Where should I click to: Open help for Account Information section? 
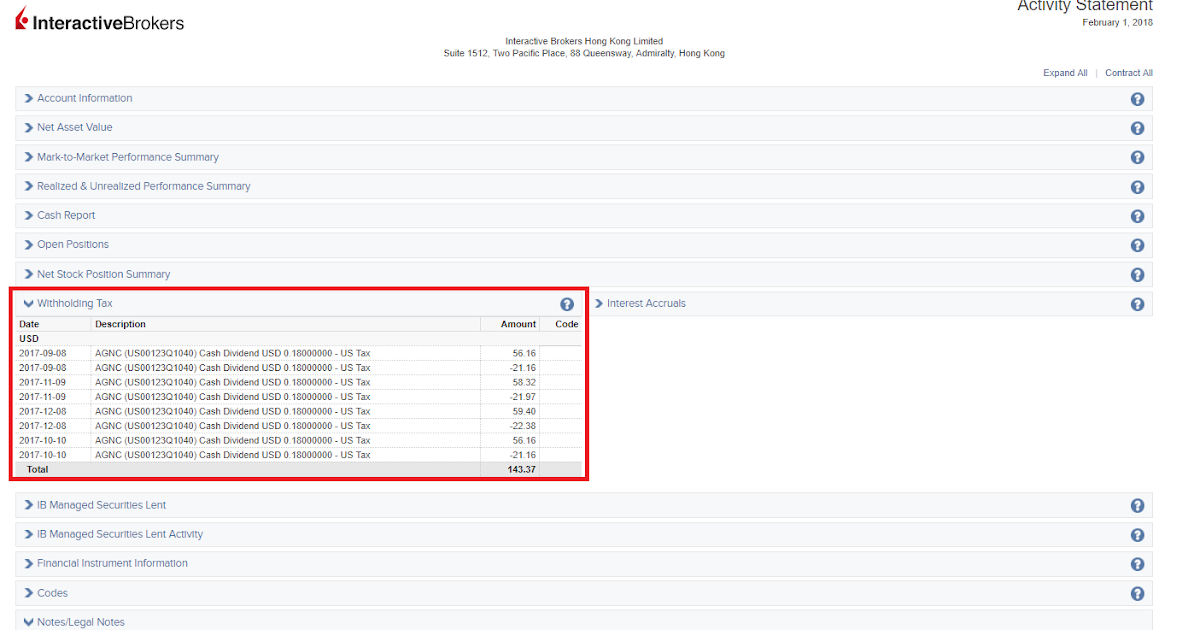click(1137, 99)
